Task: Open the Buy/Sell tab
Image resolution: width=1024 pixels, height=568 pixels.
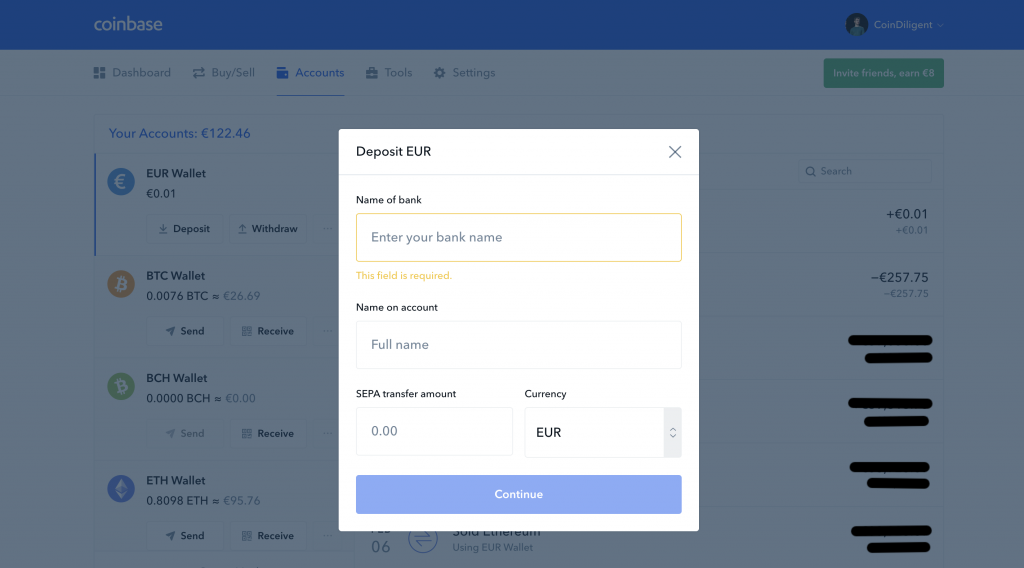Action: click(x=224, y=73)
